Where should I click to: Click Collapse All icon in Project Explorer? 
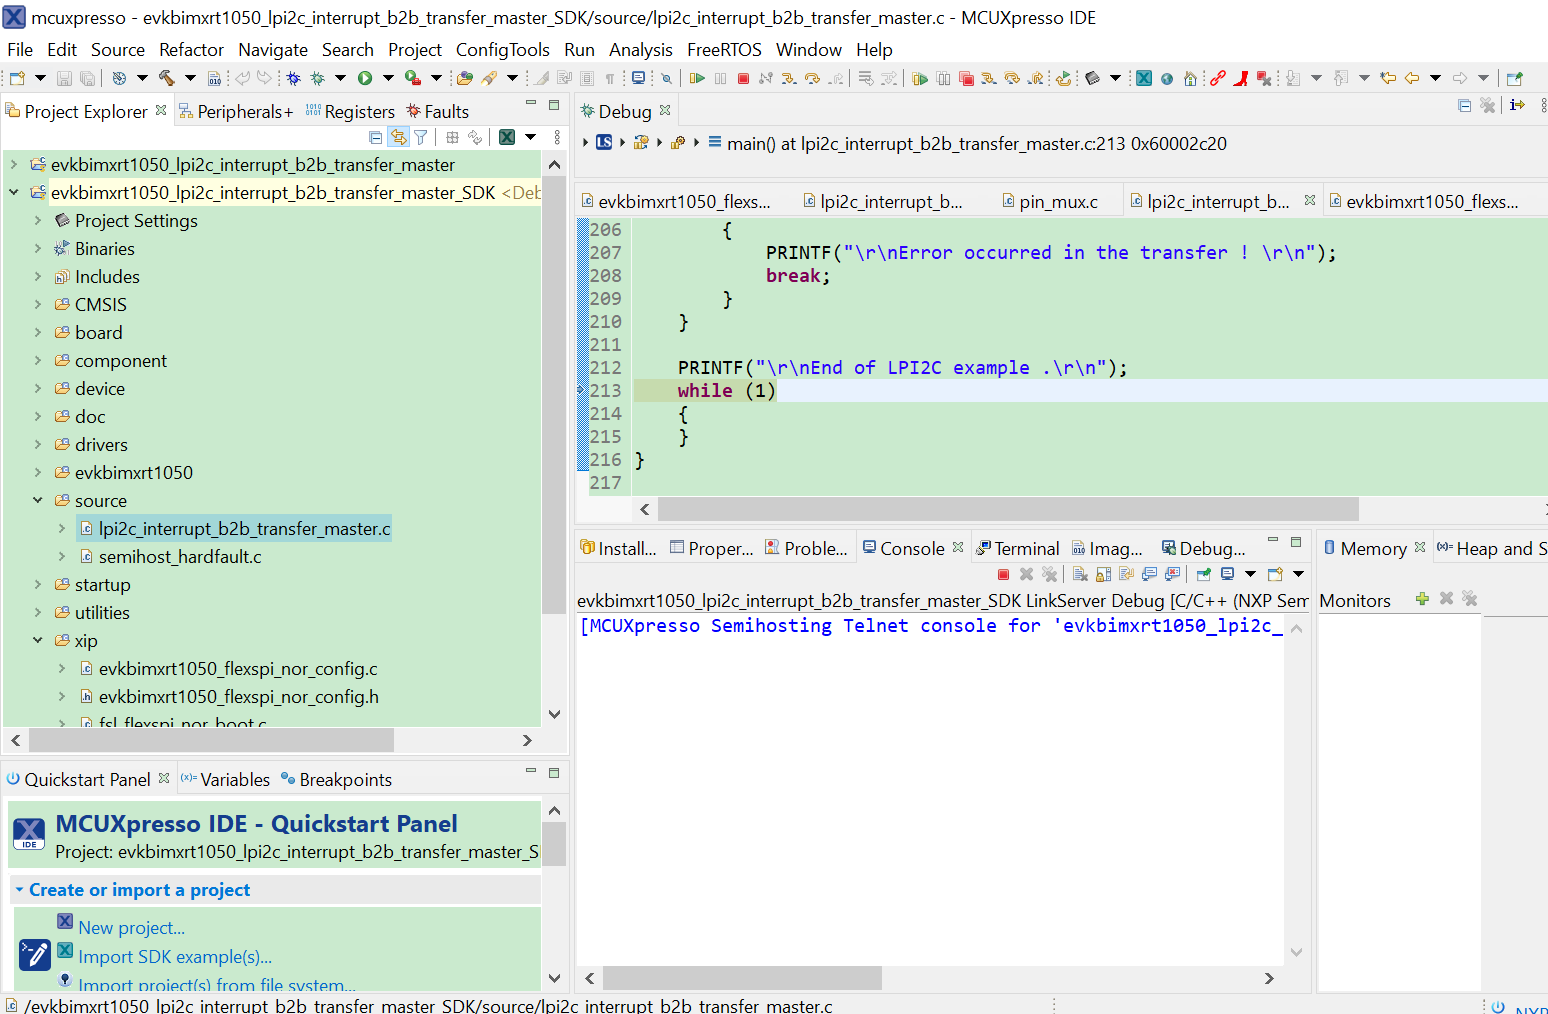[x=375, y=137]
